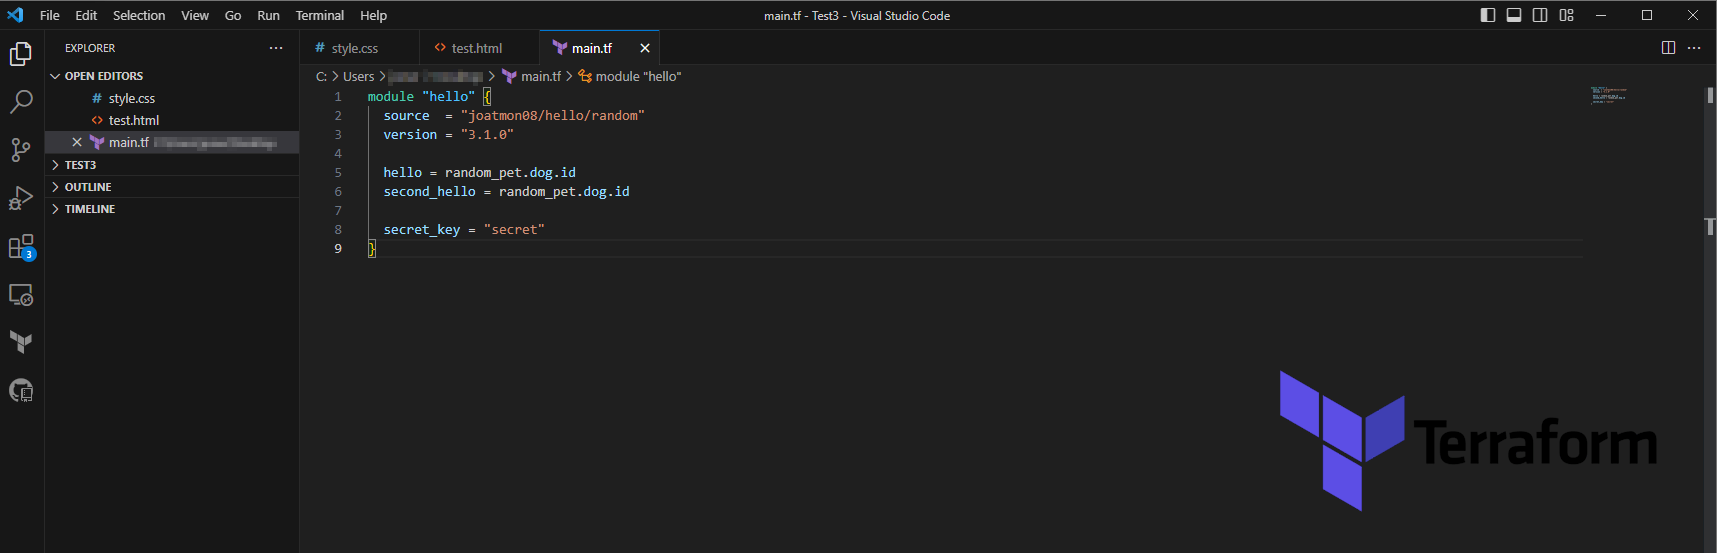Collapse the OPEN EDITORS section

(103, 76)
